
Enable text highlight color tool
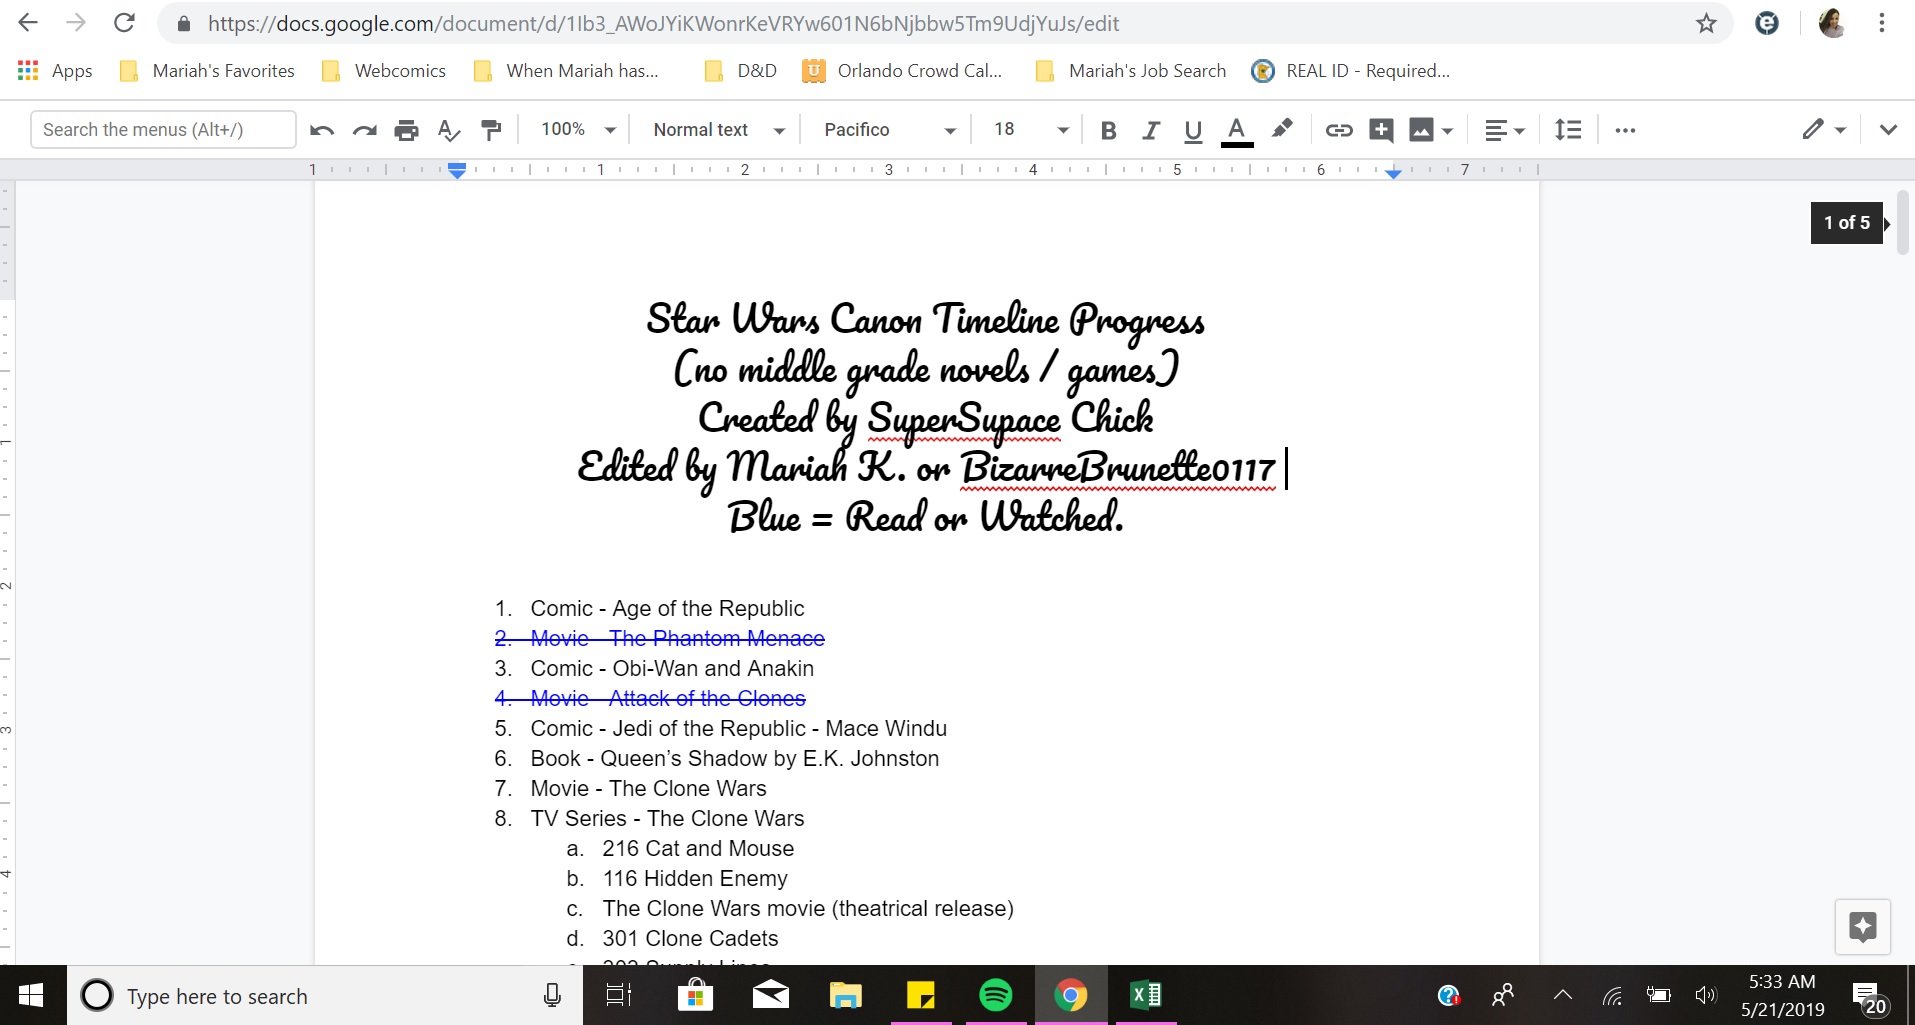pos(1283,129)
